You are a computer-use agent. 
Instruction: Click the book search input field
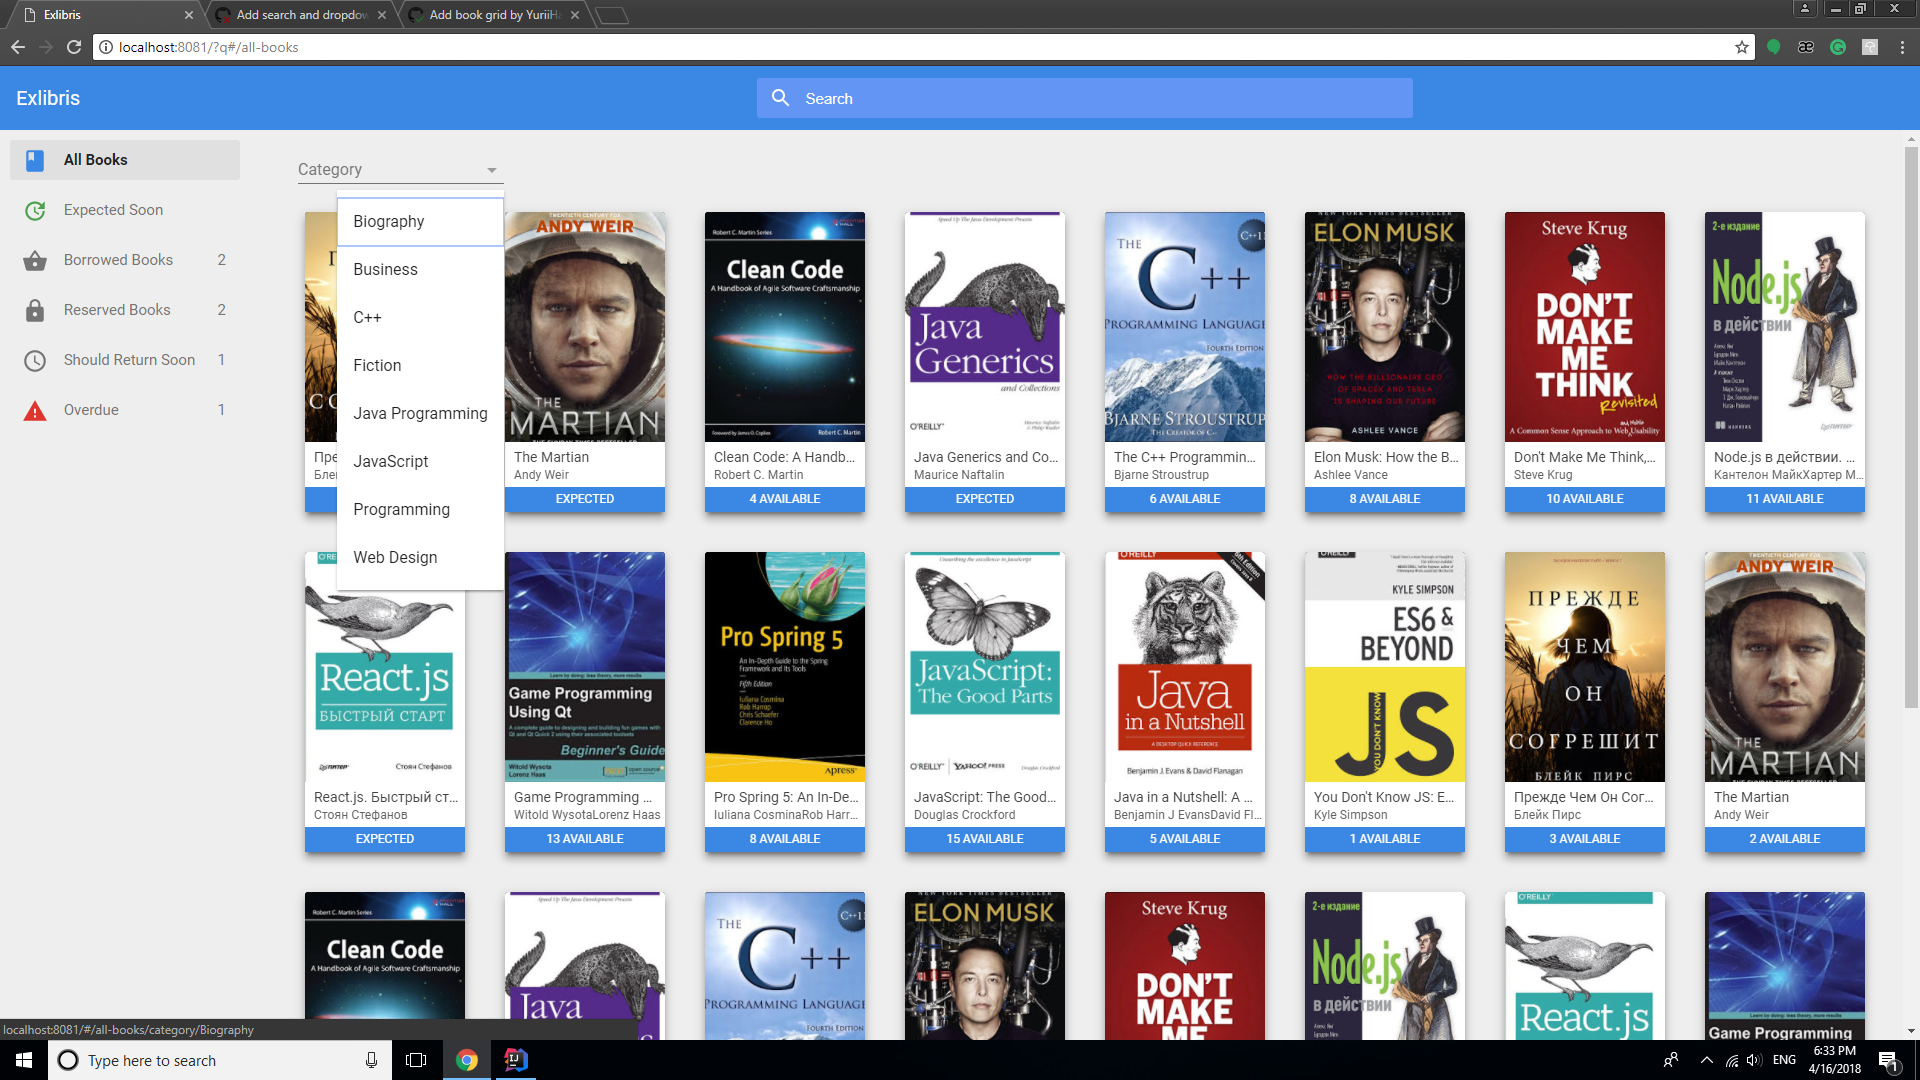[x=1085, y=98]
